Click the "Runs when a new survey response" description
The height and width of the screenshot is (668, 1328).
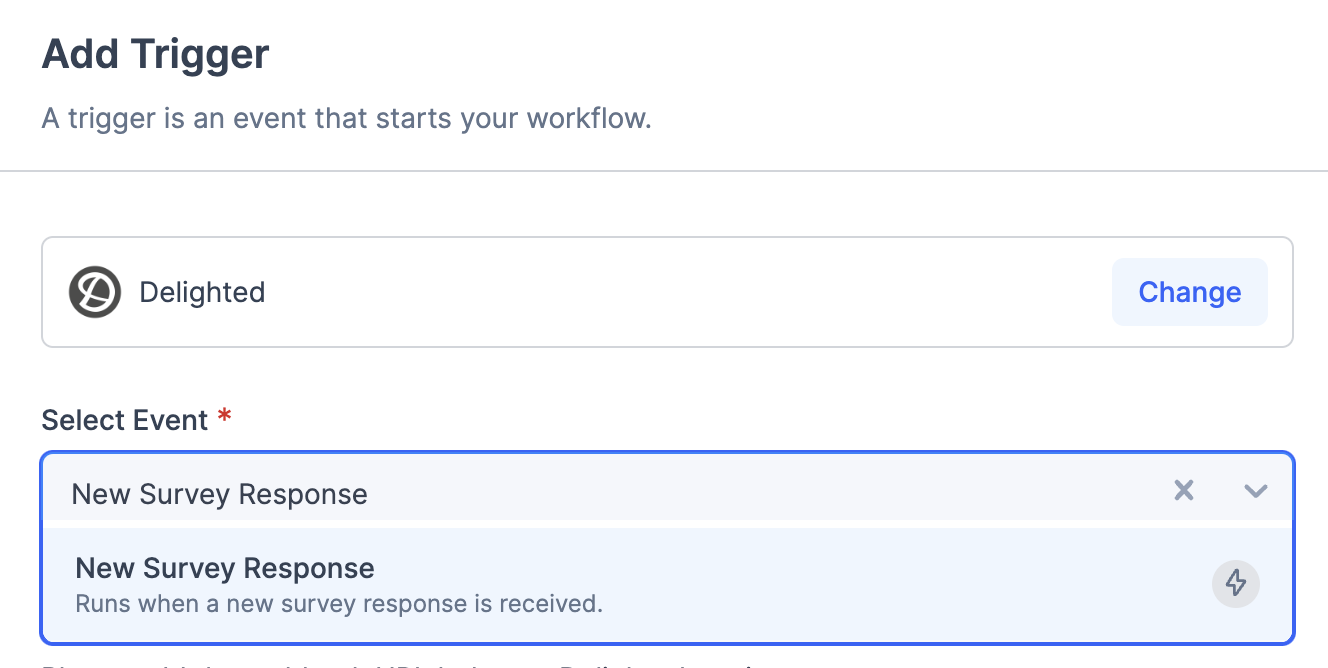pos(339,604)
